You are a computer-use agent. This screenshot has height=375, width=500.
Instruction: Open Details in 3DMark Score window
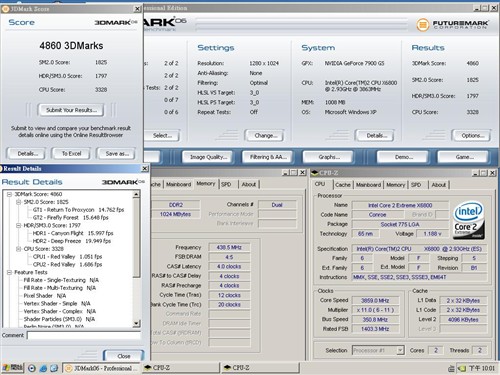click(x=27, y=154)
